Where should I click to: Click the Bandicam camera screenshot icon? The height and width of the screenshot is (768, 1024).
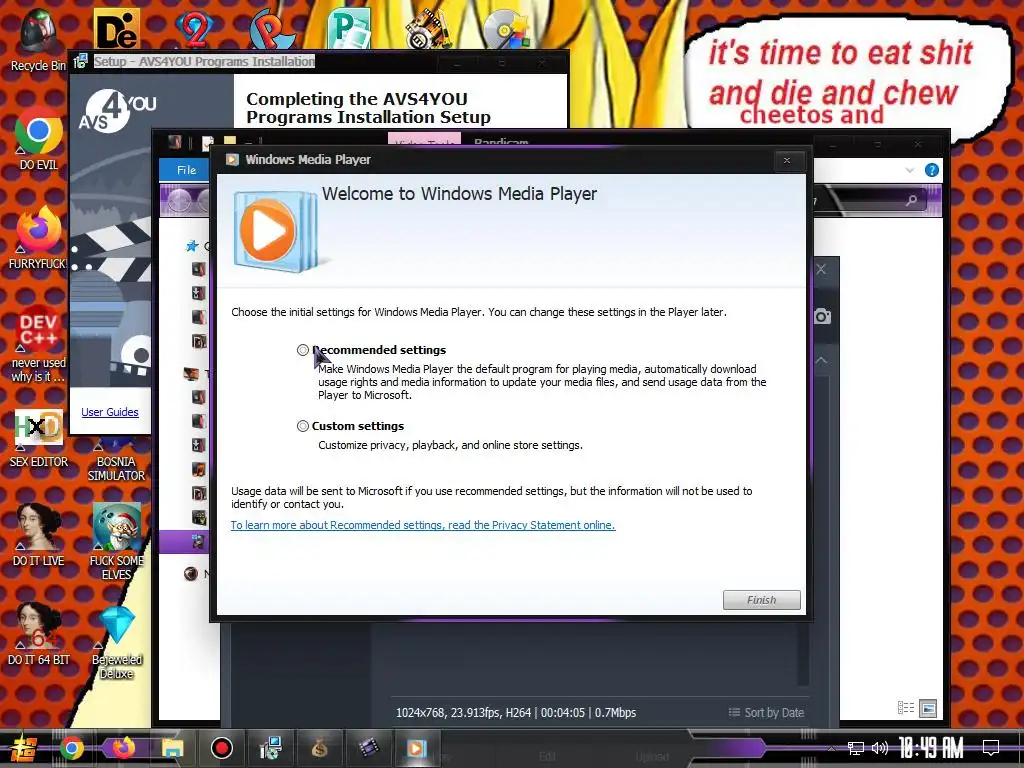(x=823, y=317)
